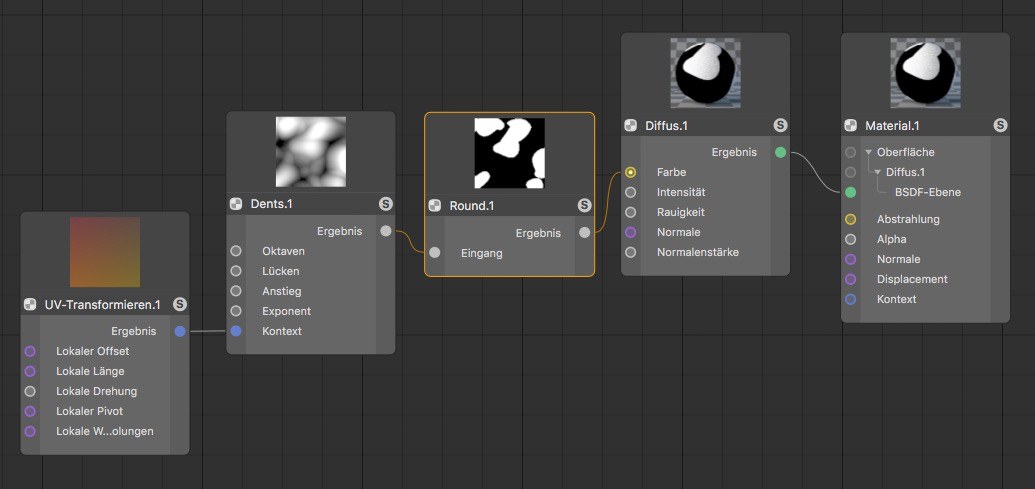This screenshot has height=489, width=1035.
Task: Click the solo S icon on Round.1 node
Action: coord(585,205)
